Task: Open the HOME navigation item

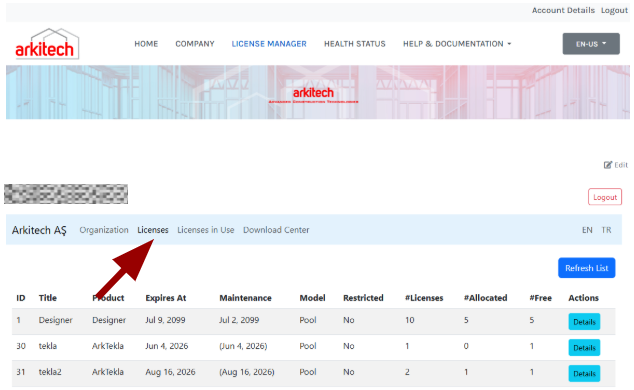Action: click(146, 44)
